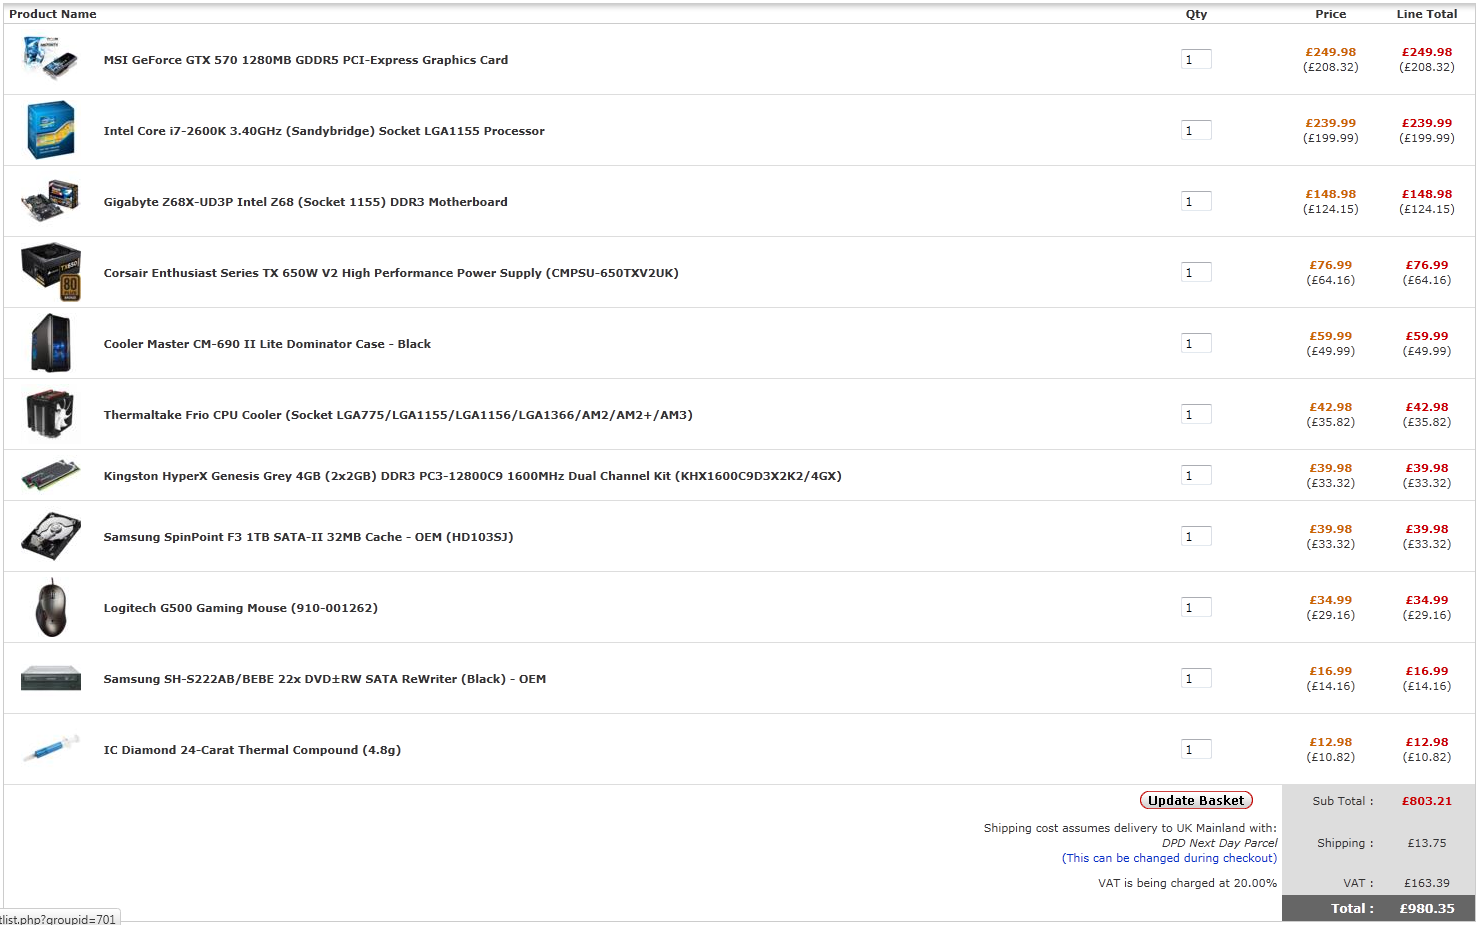Click the Samsung SpinPoint F3 hard drive image
This screenshot has width=1477, height=925.
50,536
